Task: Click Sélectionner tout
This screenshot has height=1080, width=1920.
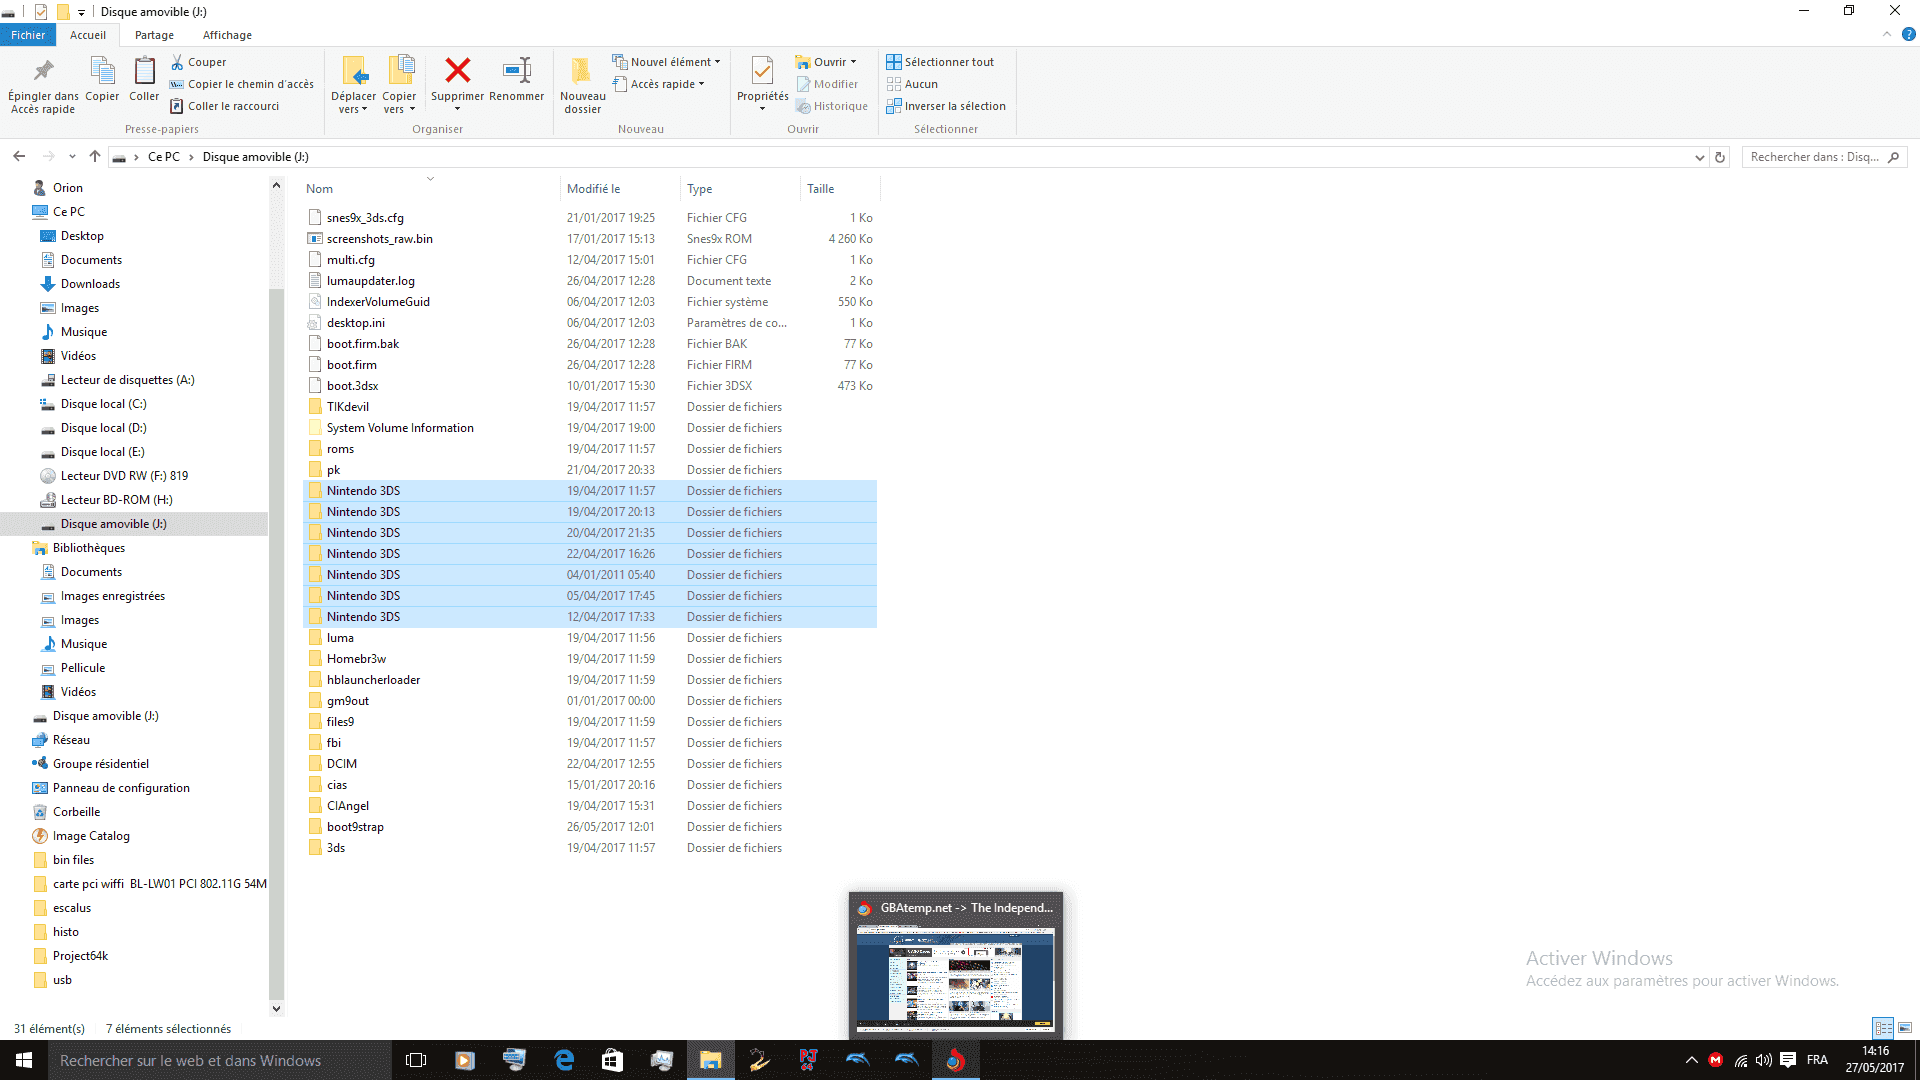Action: [940, 62]
